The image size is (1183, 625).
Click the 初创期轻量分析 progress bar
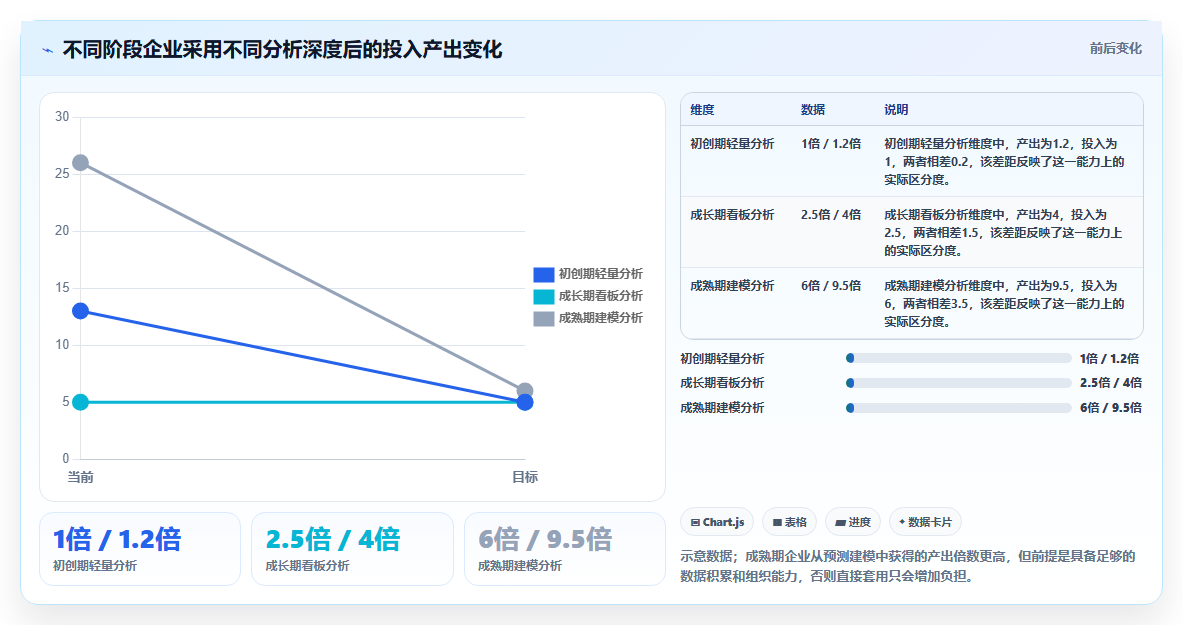click(959, 359)
